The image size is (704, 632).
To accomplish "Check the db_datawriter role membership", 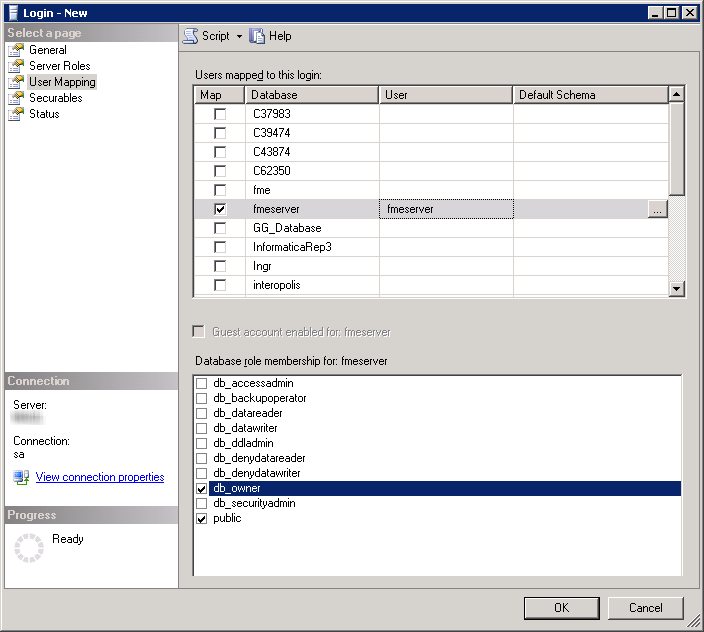I will (x=202, y=428).
